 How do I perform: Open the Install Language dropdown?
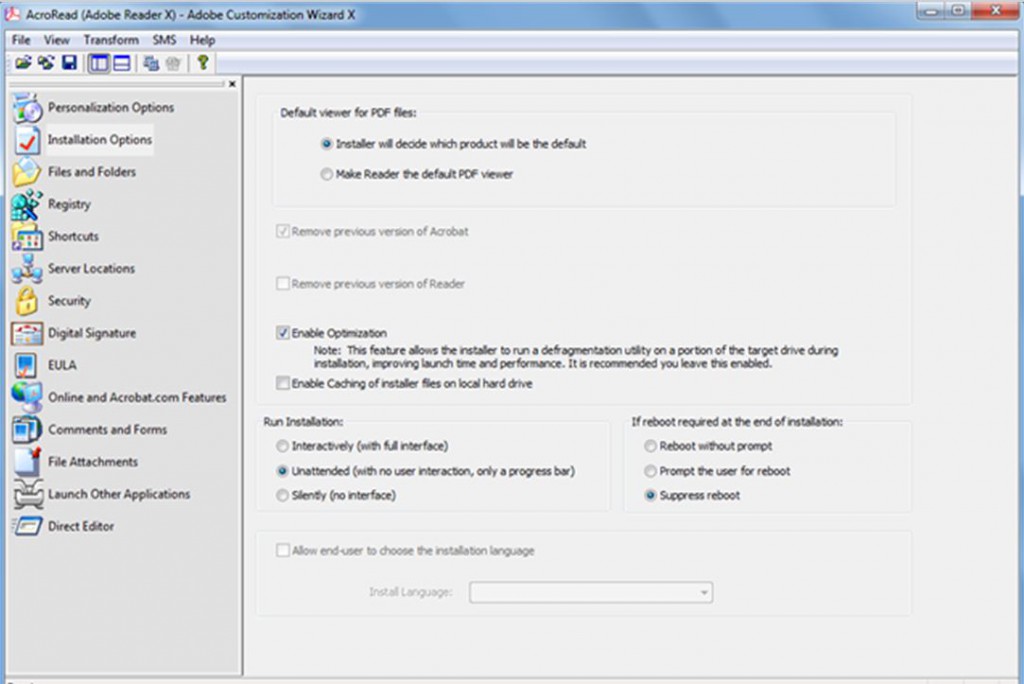click(x=591, y=593)
